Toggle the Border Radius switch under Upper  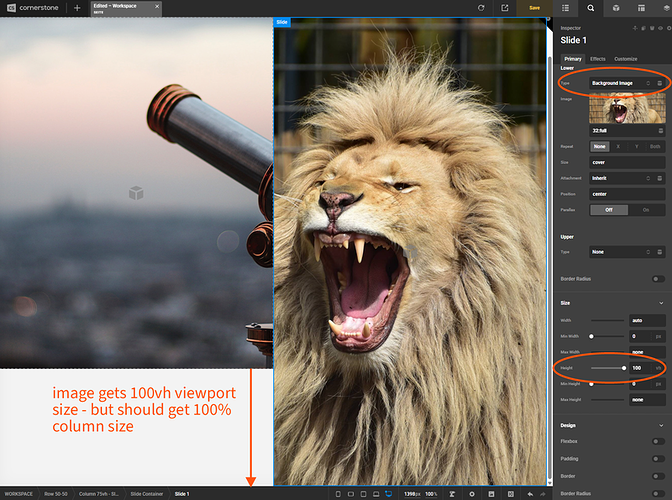pyautogui.click(x=658, y=279)
